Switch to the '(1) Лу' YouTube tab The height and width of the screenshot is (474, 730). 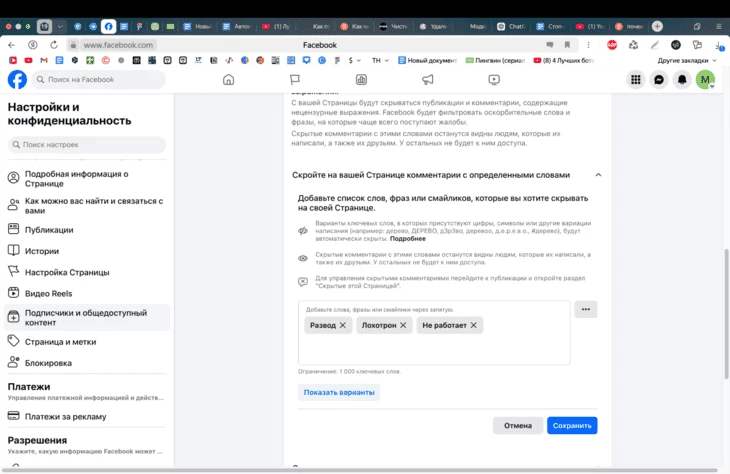pyautogui.click(x=276, y=27)
